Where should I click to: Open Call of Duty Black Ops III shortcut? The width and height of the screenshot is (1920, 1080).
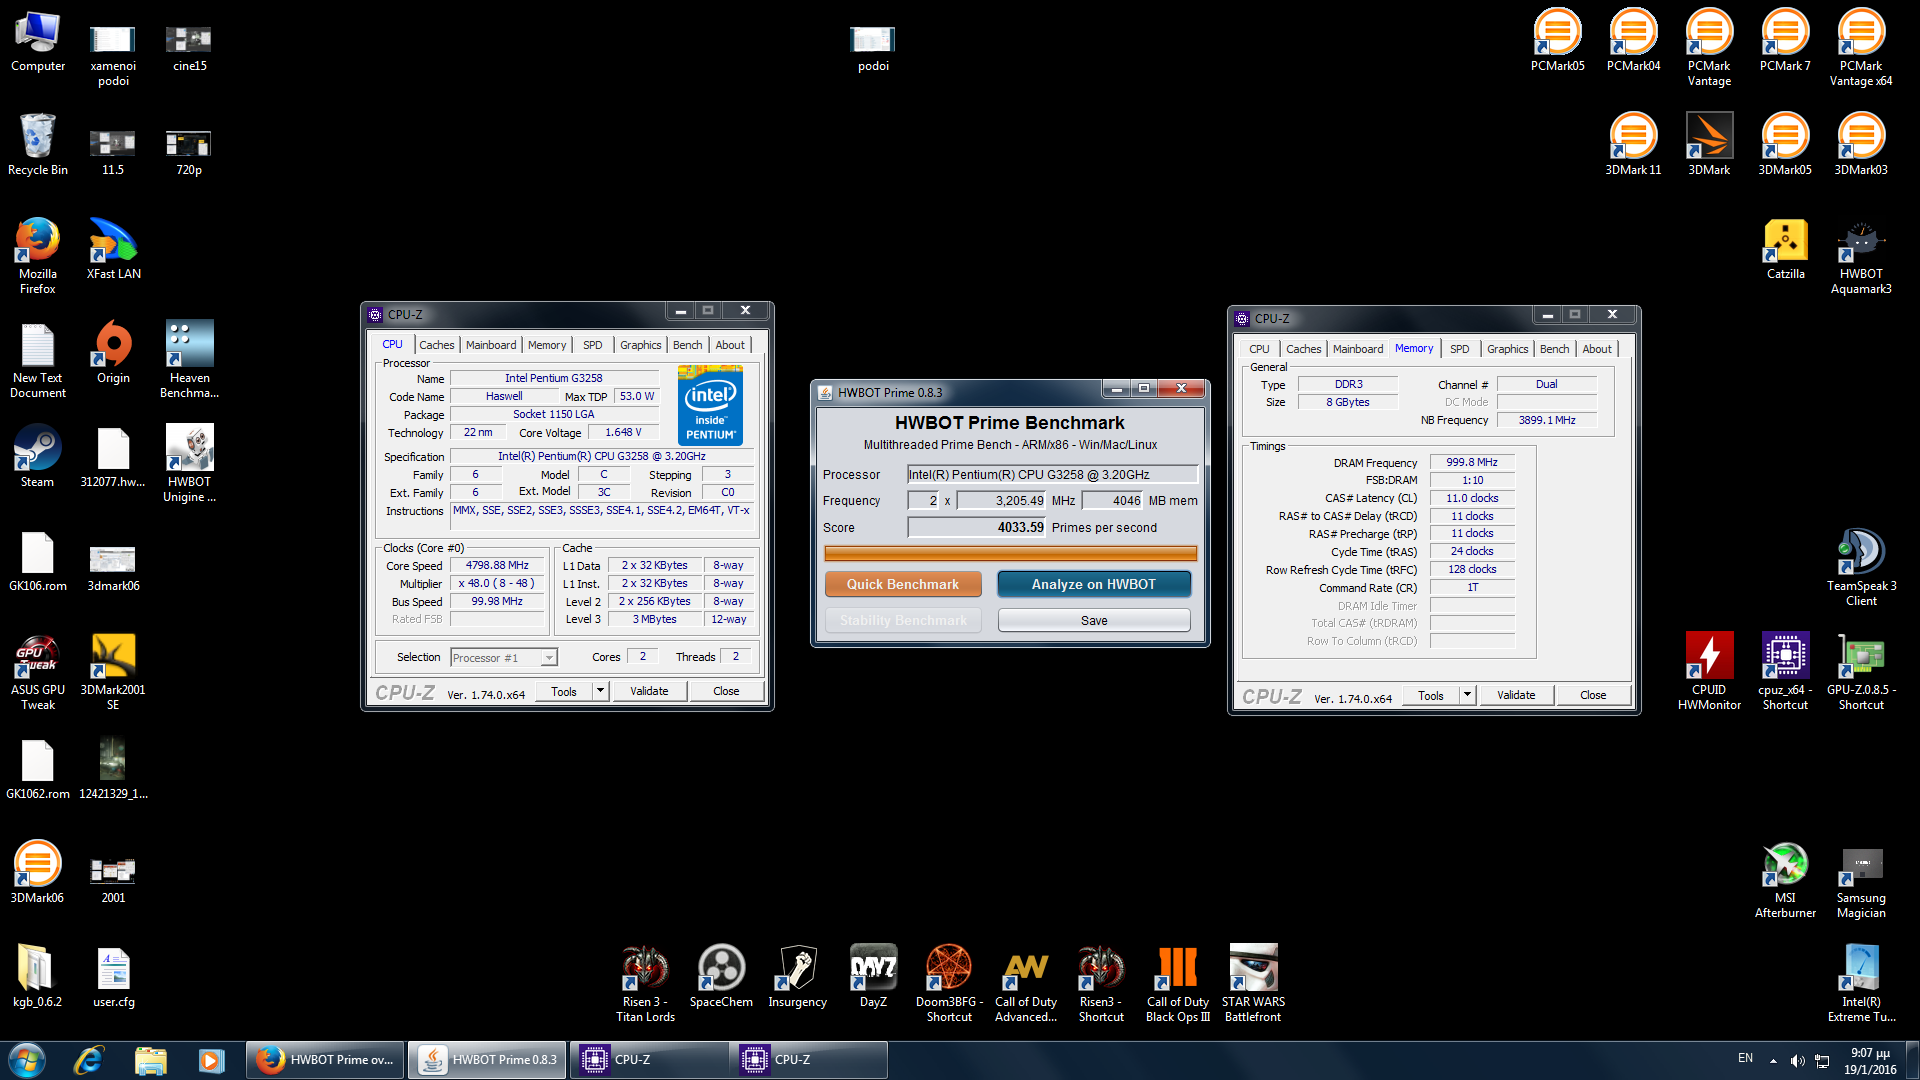[x=1177, y=984]
